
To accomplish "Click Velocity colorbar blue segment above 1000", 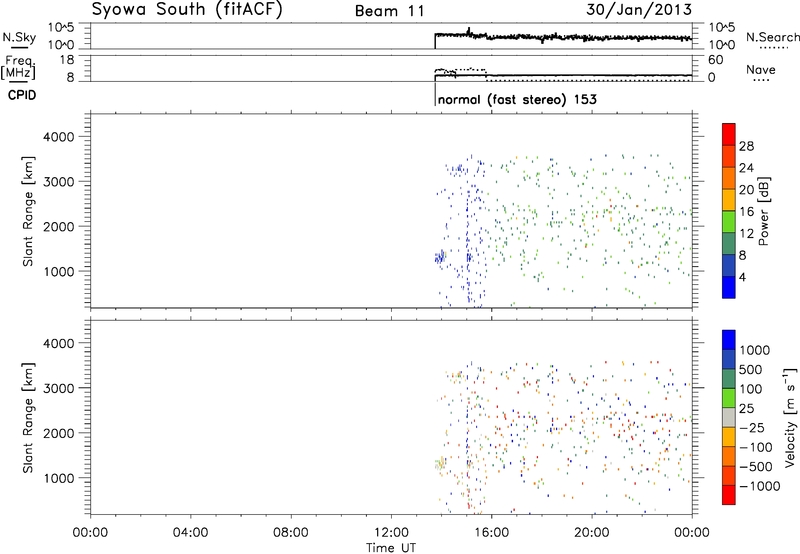I will pyautogui.click(x=729, y=340).
